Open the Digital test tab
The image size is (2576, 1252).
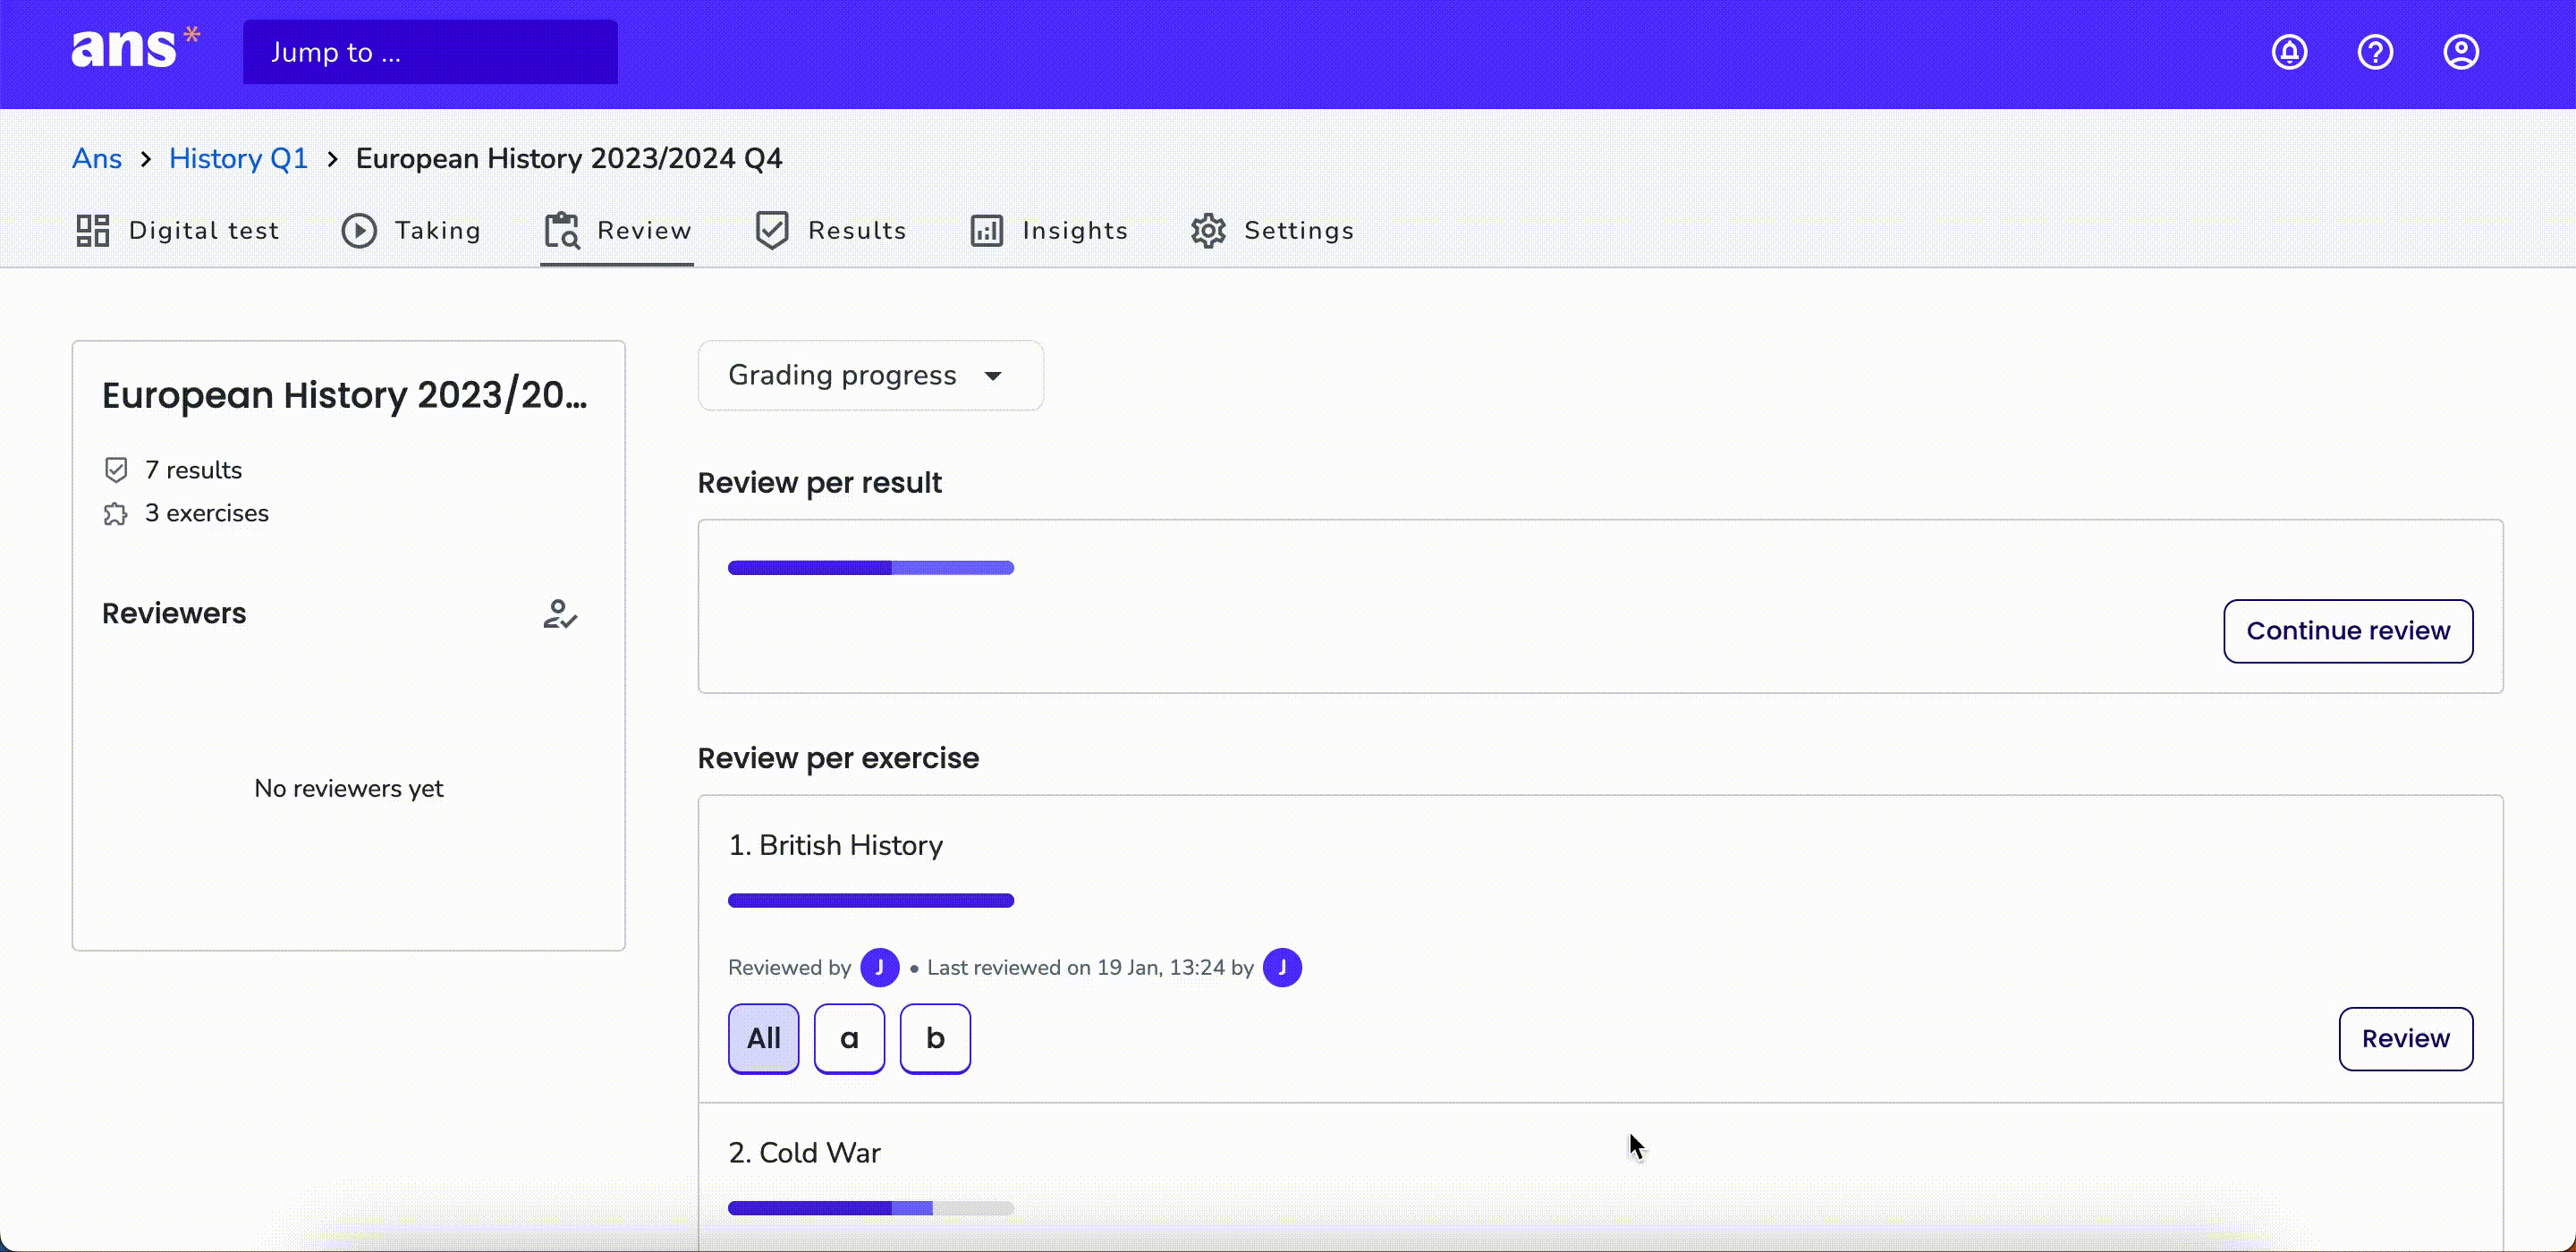177,230
